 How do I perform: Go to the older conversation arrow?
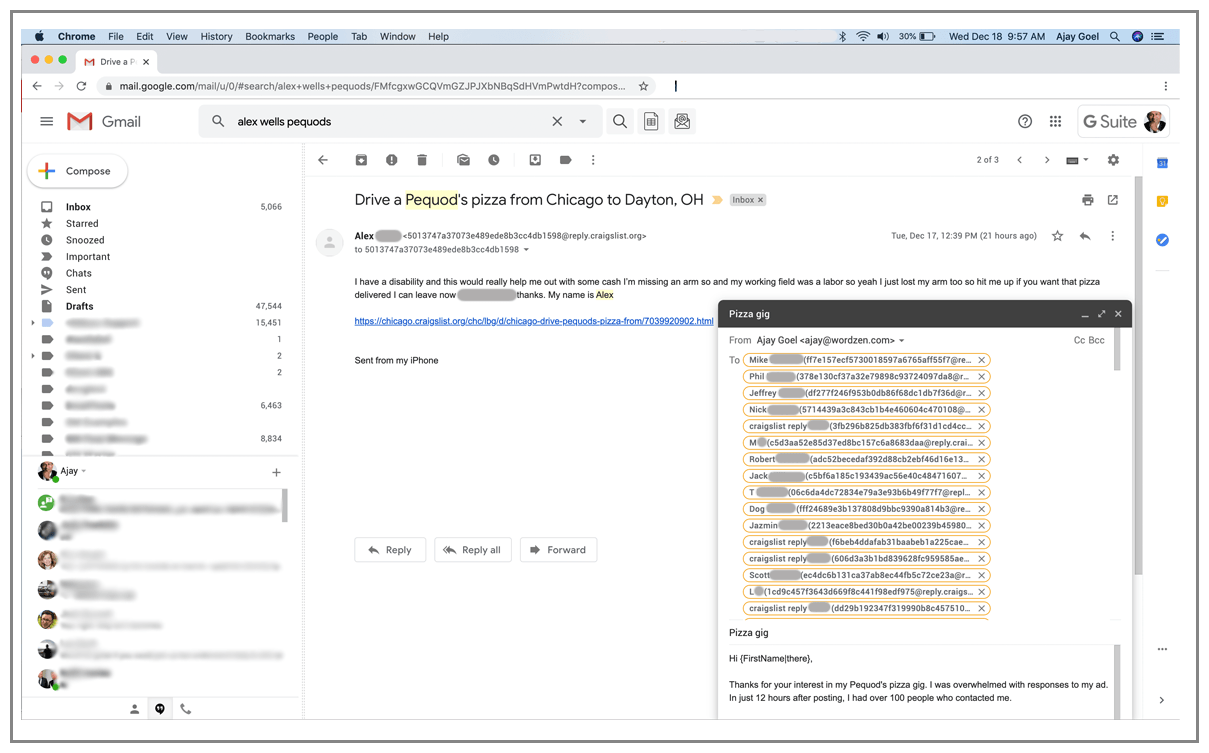pyautogui.click(x=1047, y=160)
